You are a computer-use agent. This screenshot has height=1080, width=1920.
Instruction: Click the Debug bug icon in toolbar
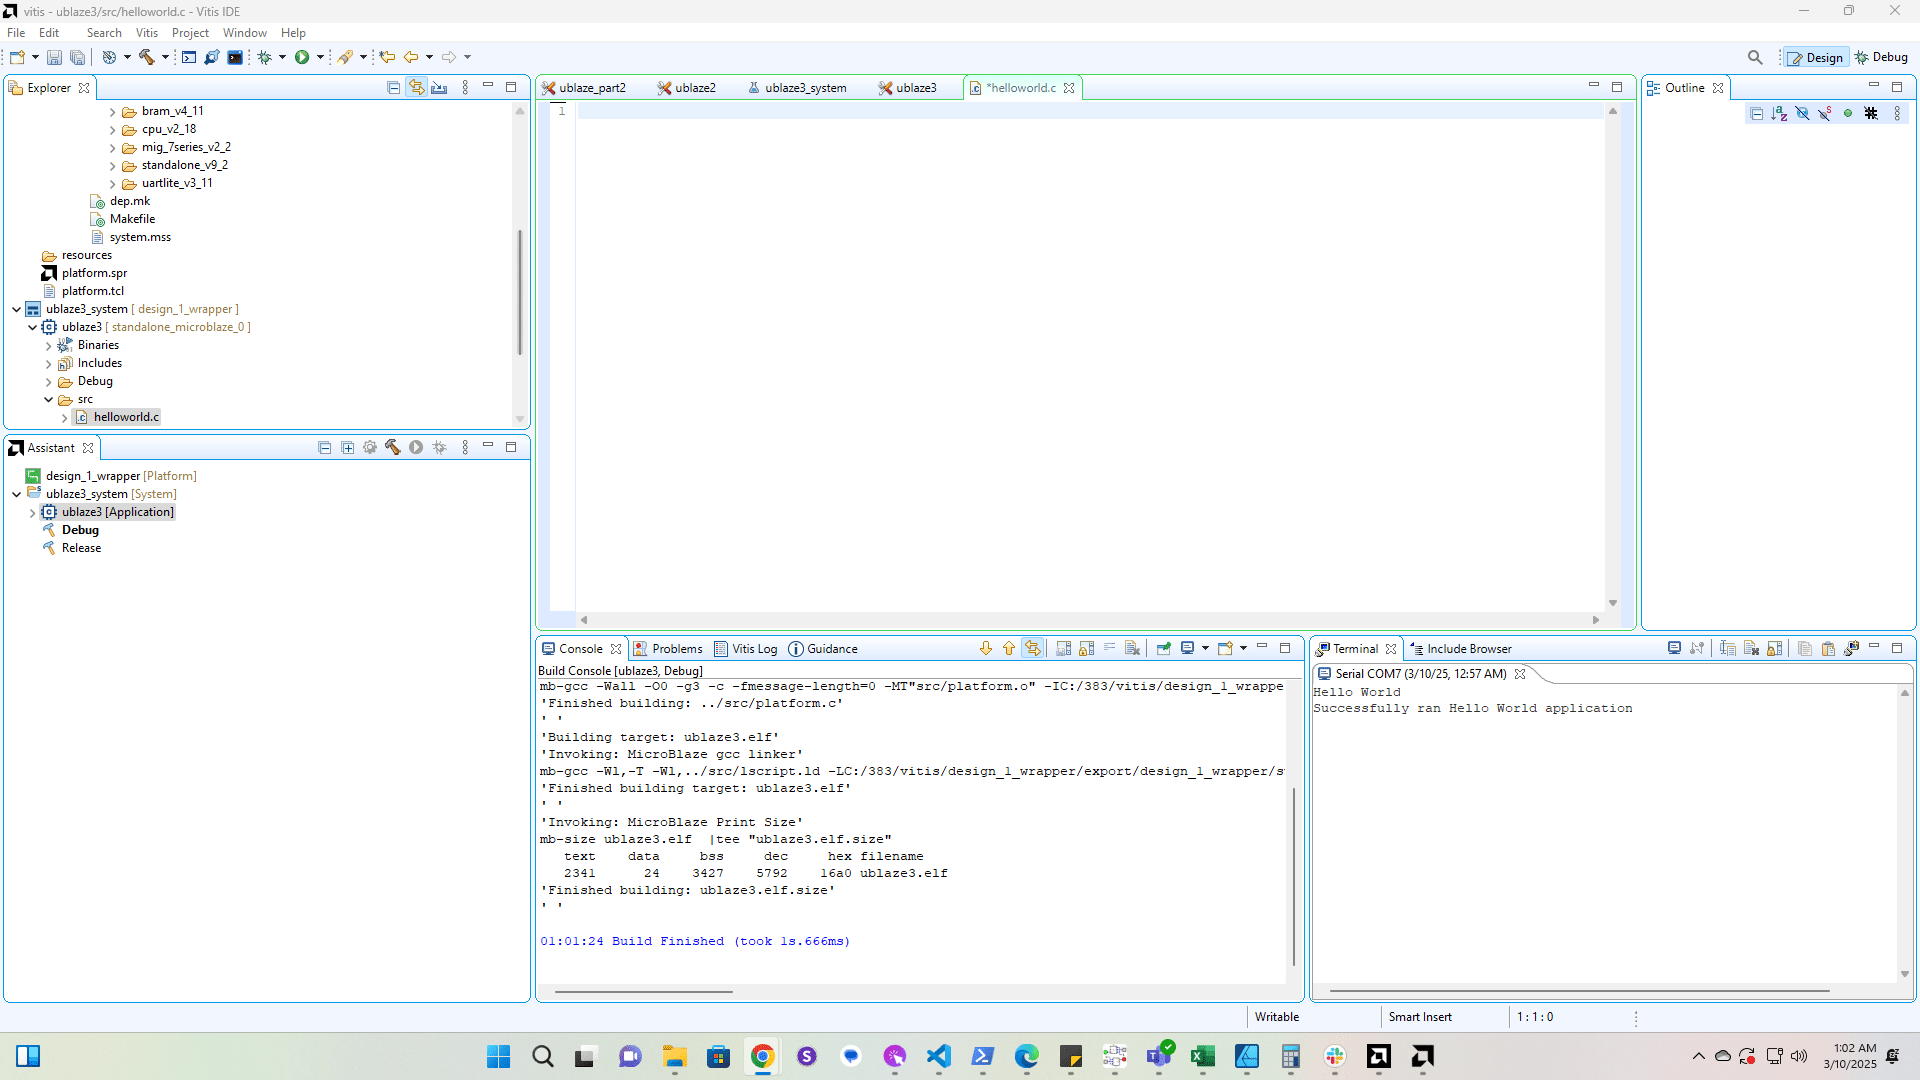click(x=264, y=57)
